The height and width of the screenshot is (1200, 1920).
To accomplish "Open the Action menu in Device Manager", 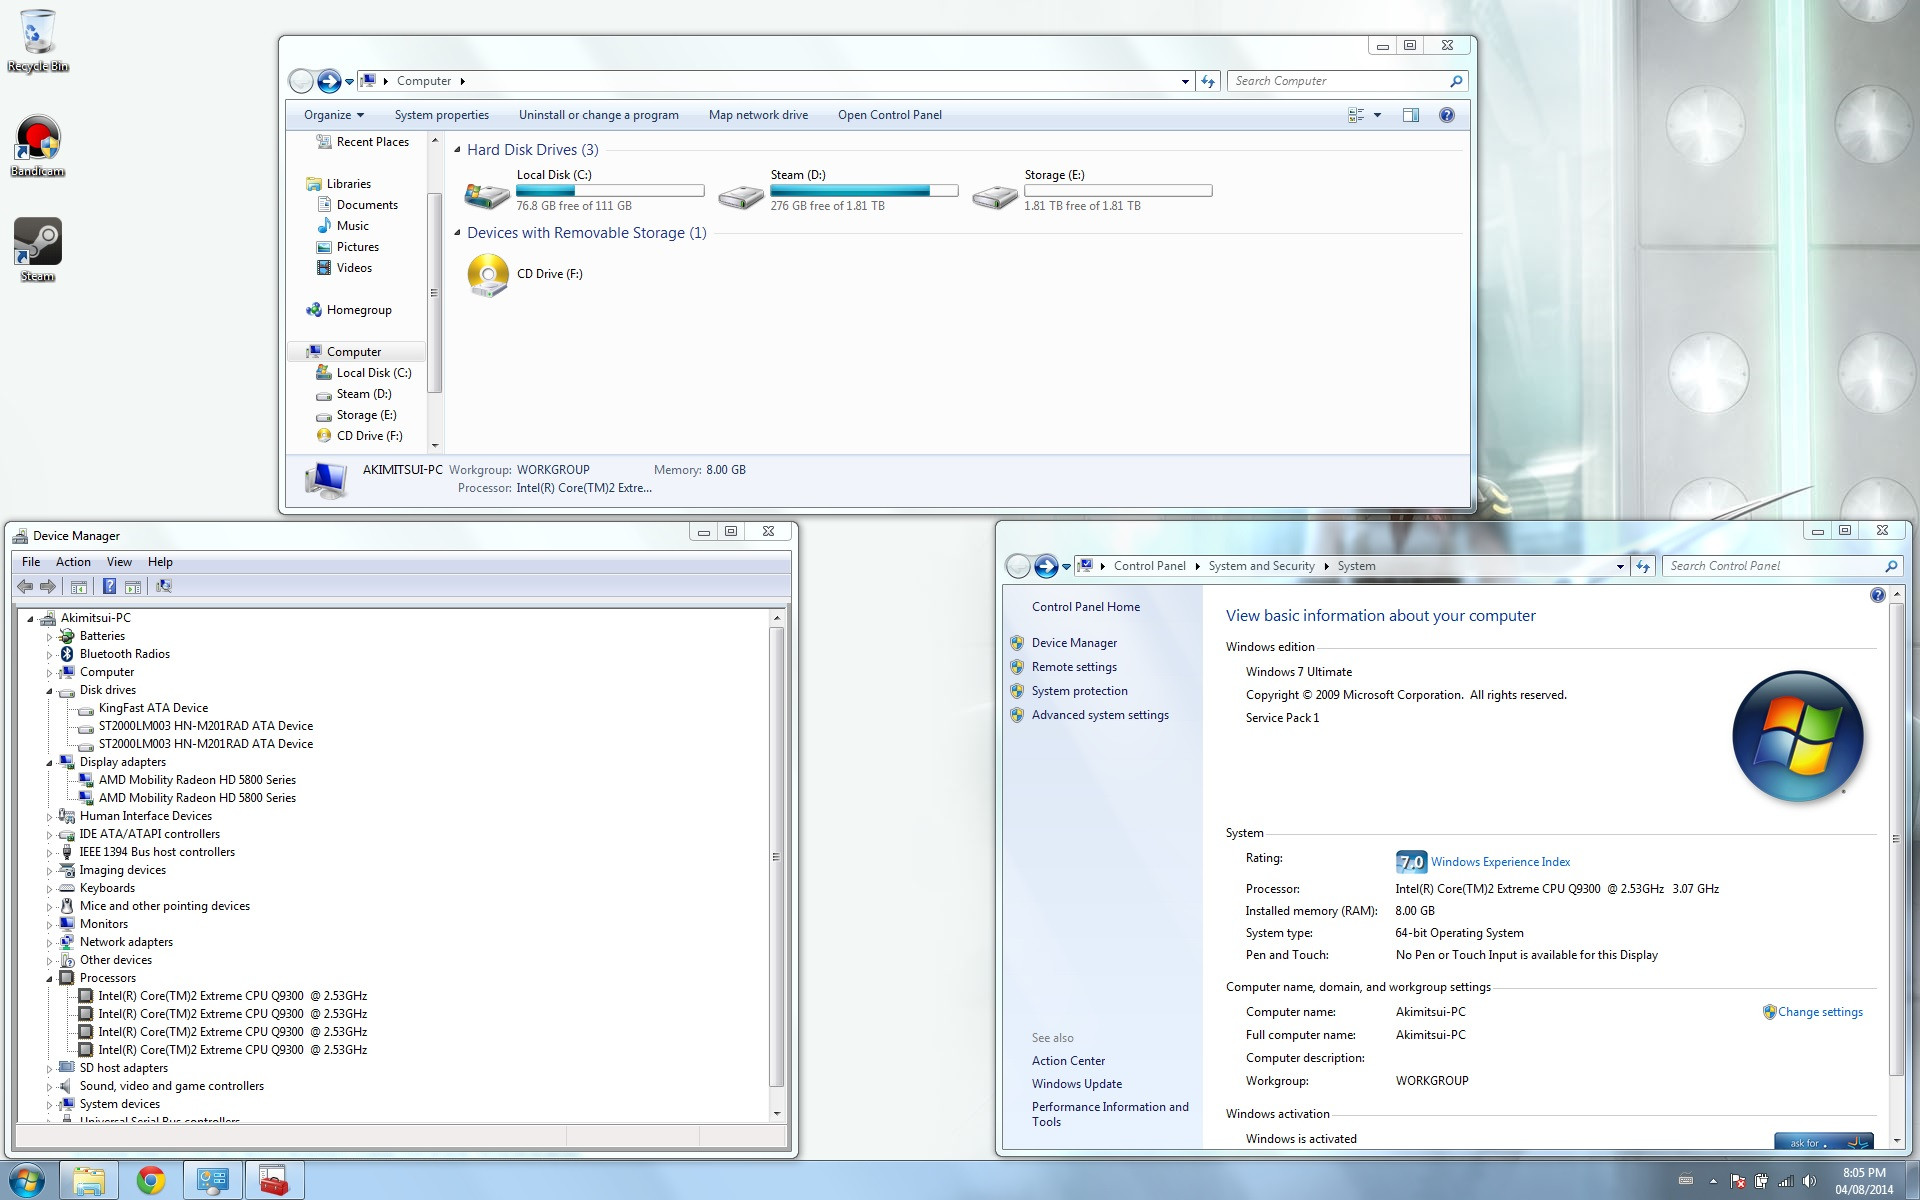I will (x=73, y=562).
